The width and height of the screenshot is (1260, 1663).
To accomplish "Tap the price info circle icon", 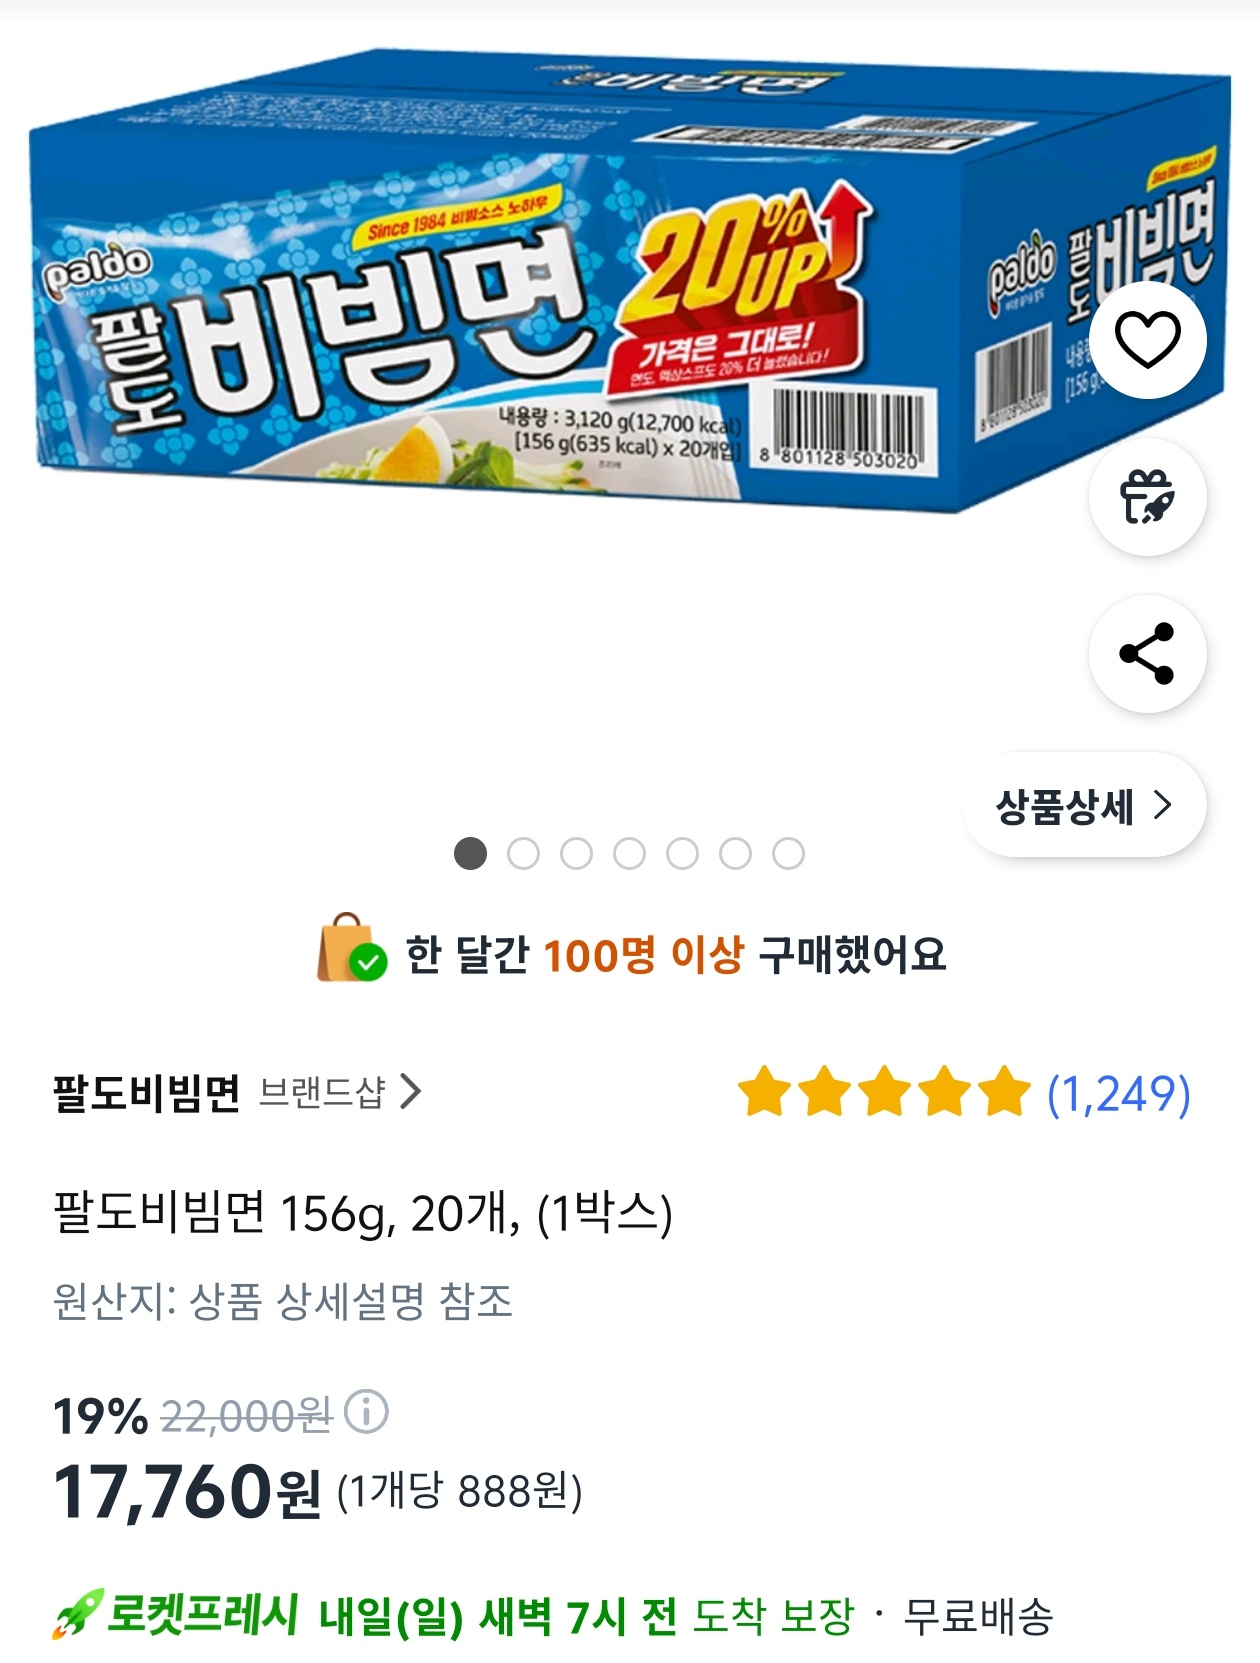I will [366, 1412].
